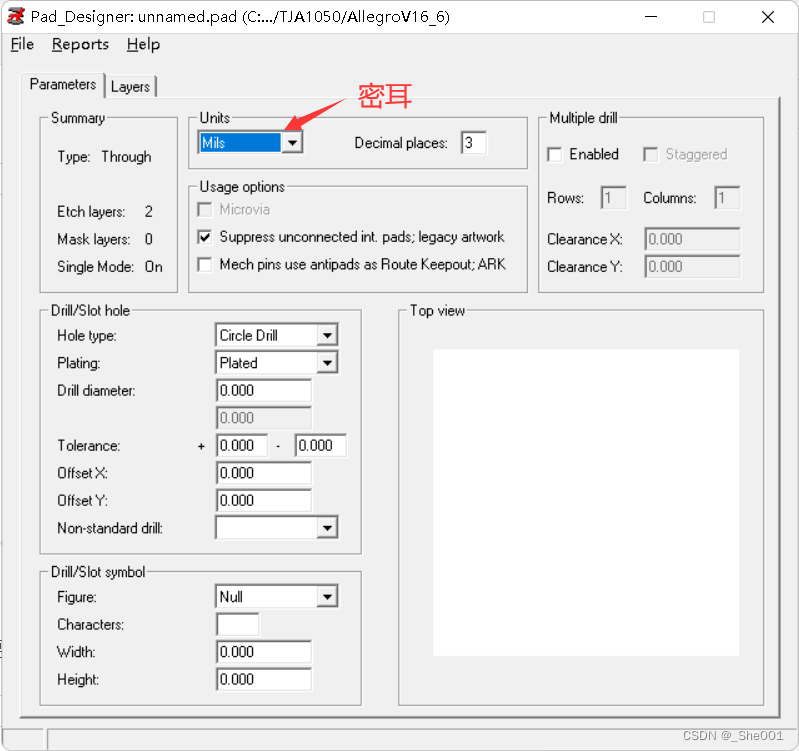
Task: Open the Help menu
Action: pos(143,45)
